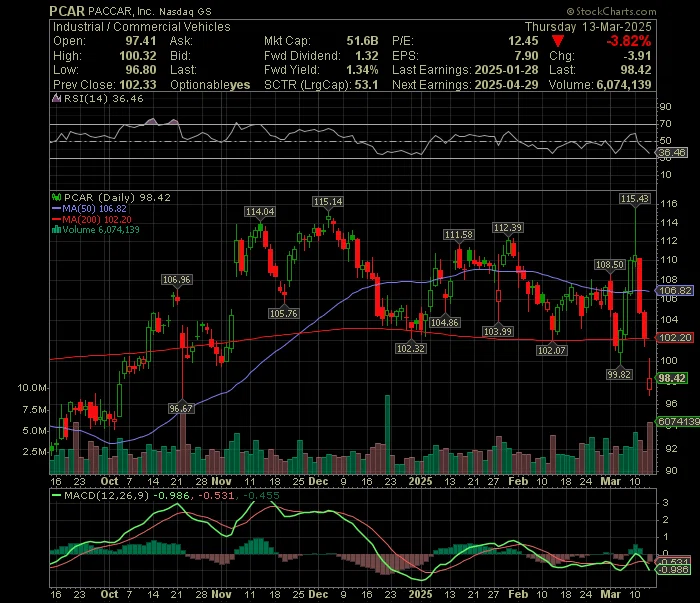Viewport: 700px width, 603px height.
Task: Click the 108.50 peak price label
Action: pos(609,265)
